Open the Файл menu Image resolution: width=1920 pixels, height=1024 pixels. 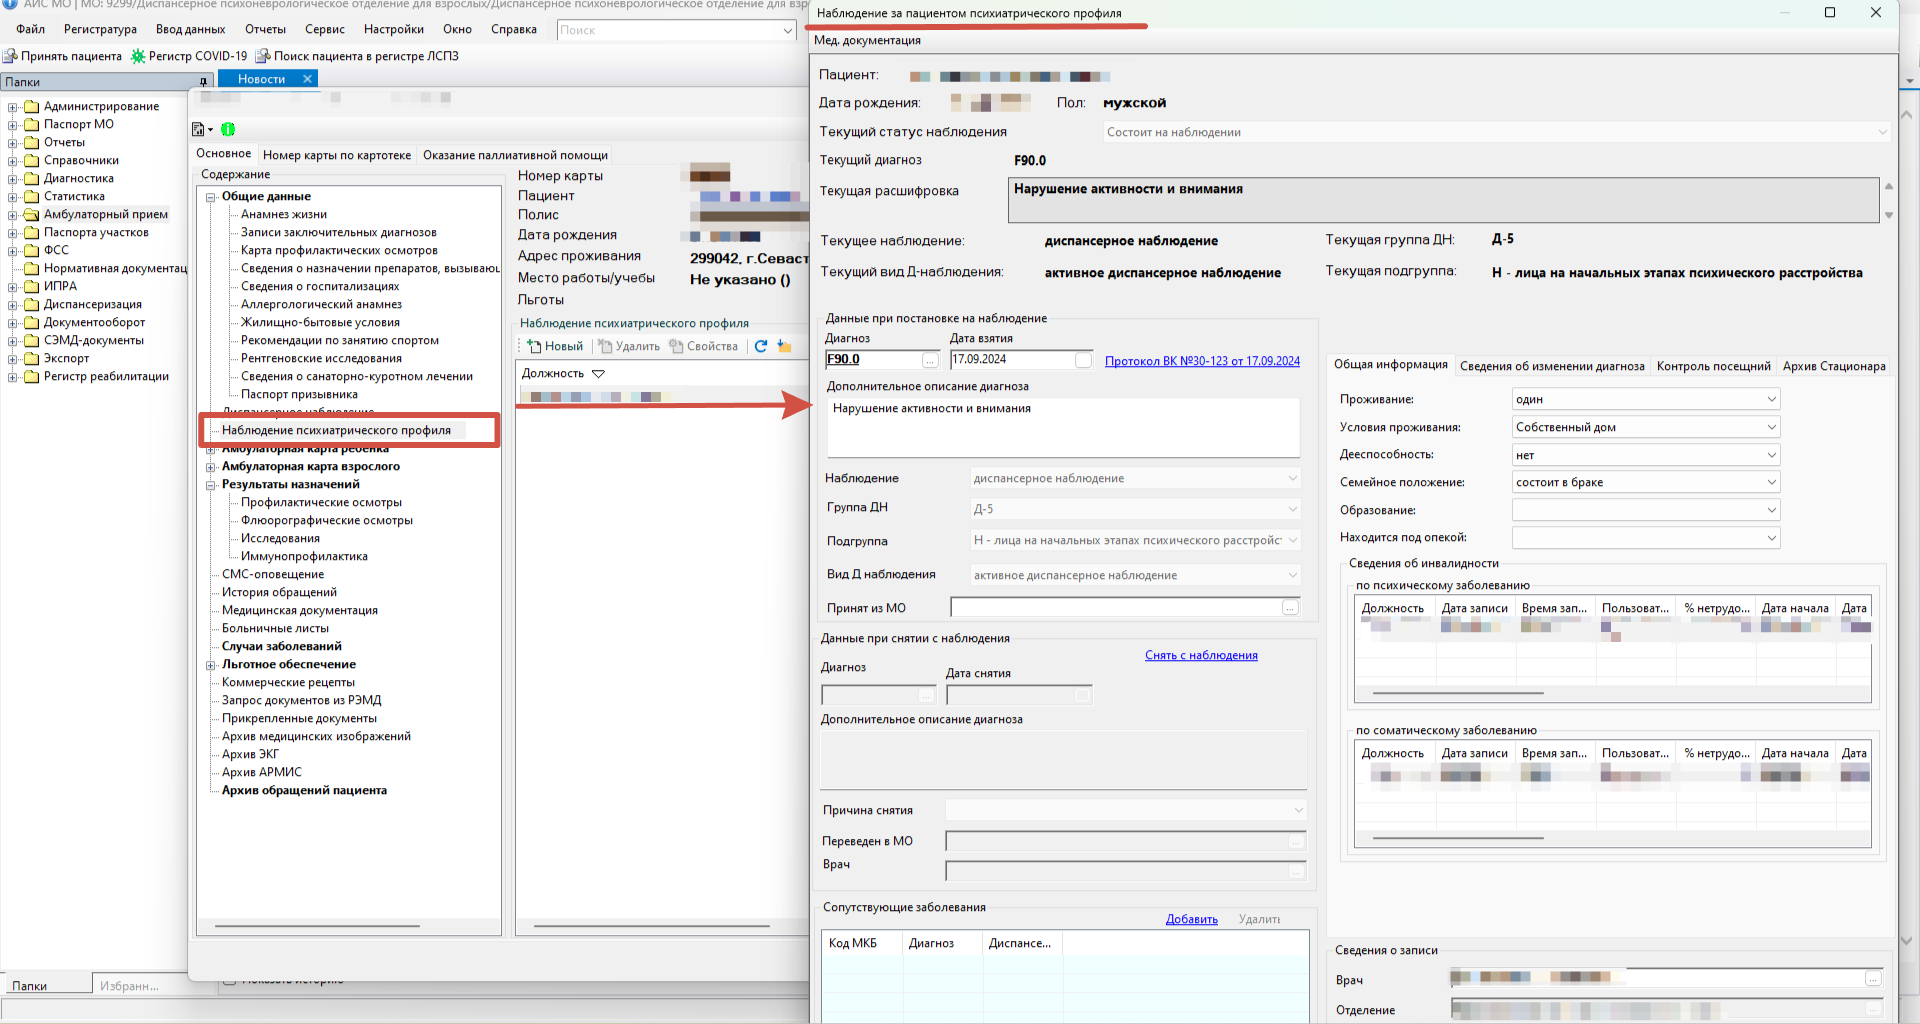[x=30, y=29]
